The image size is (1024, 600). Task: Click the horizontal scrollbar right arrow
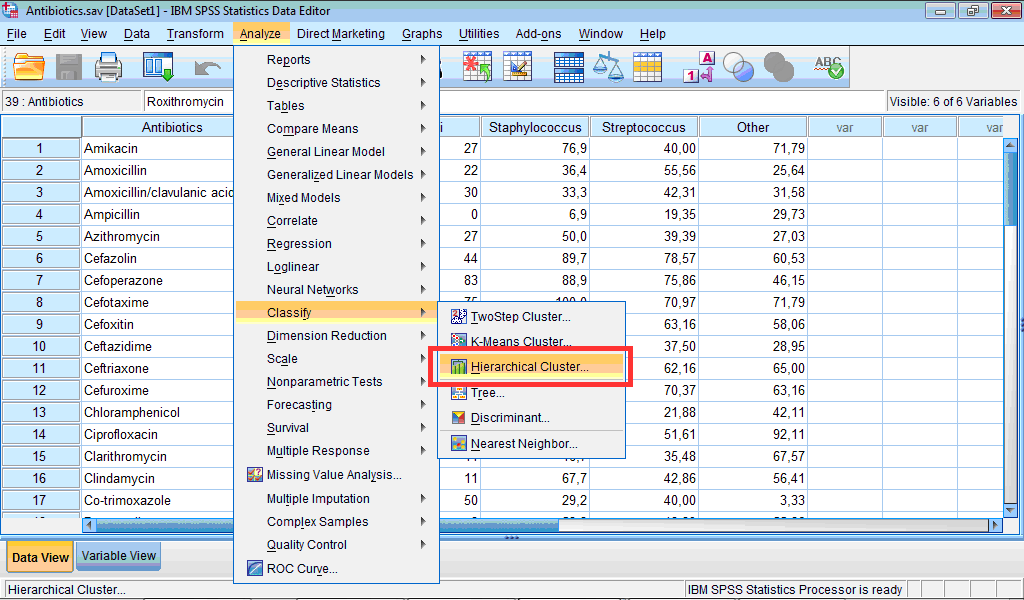click(x=995, y=524)
